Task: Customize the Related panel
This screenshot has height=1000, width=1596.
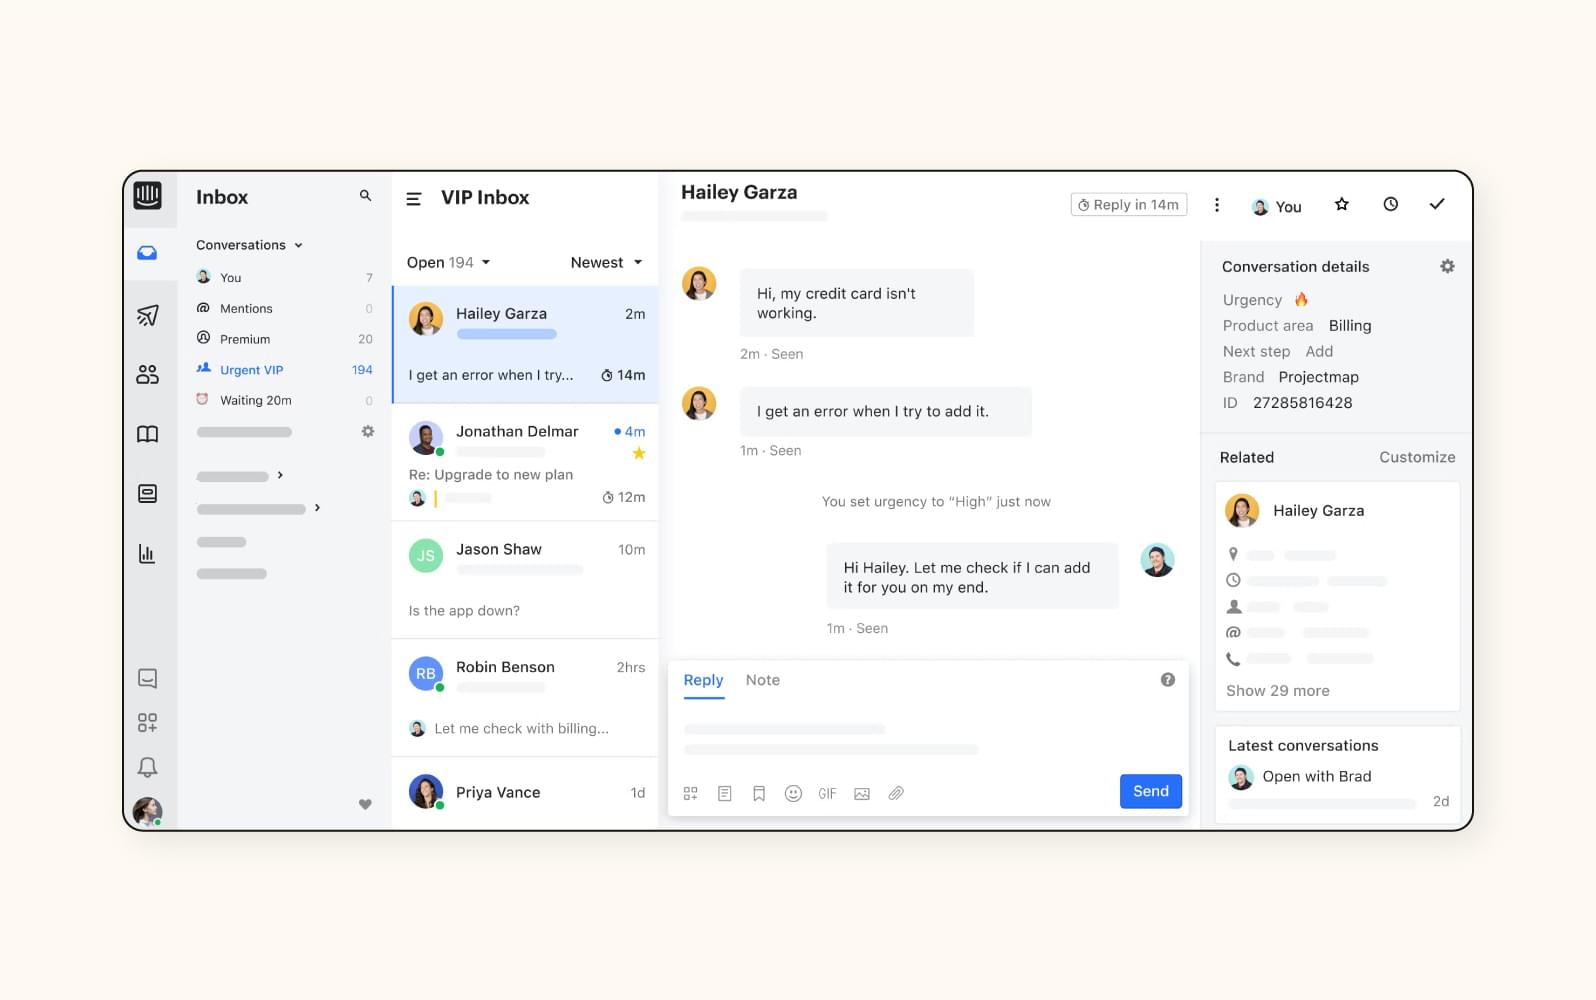Action: coord(1417,457)
